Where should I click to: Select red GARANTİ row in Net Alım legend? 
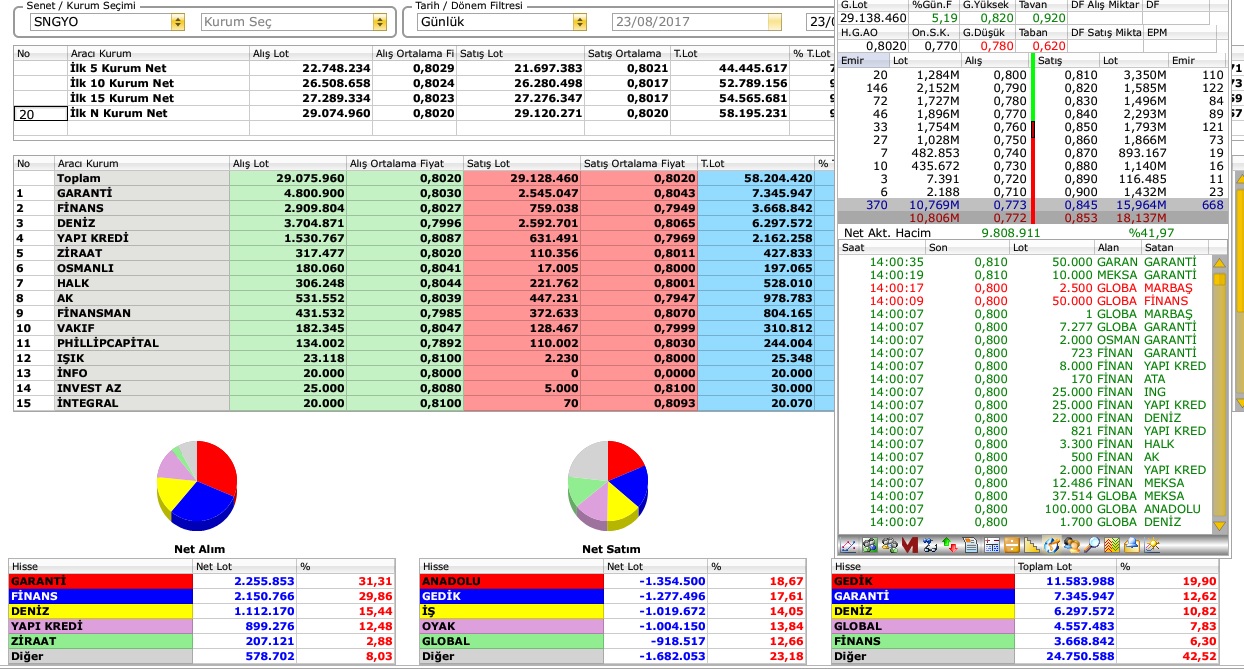point(201,581)
